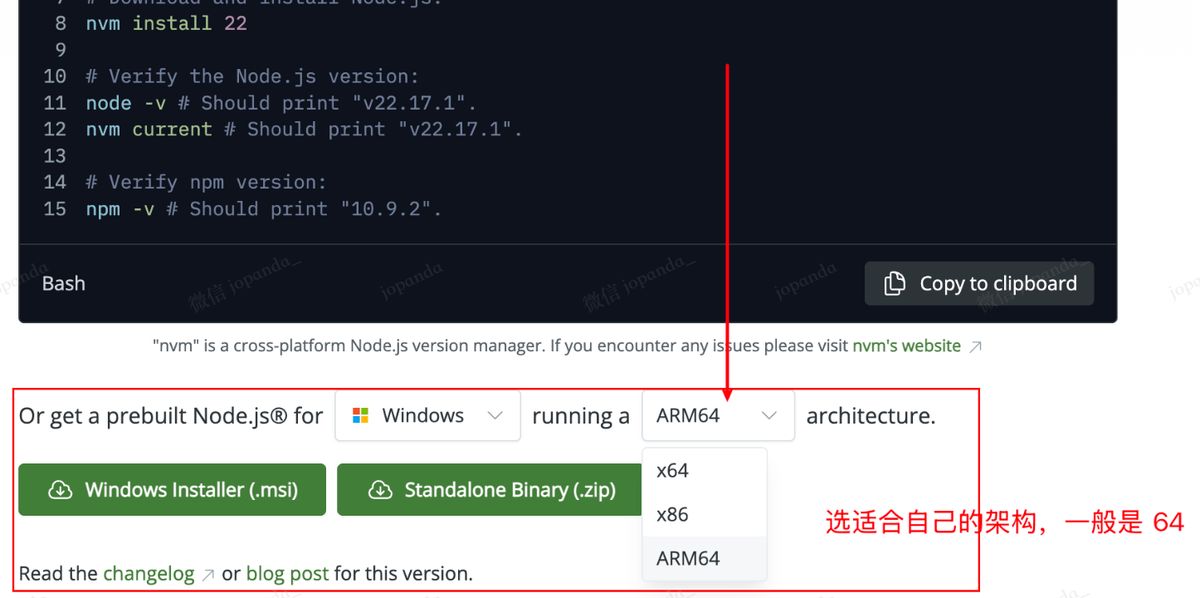
Task: Select line 8 containing nvm install 22
Action: 150,23
